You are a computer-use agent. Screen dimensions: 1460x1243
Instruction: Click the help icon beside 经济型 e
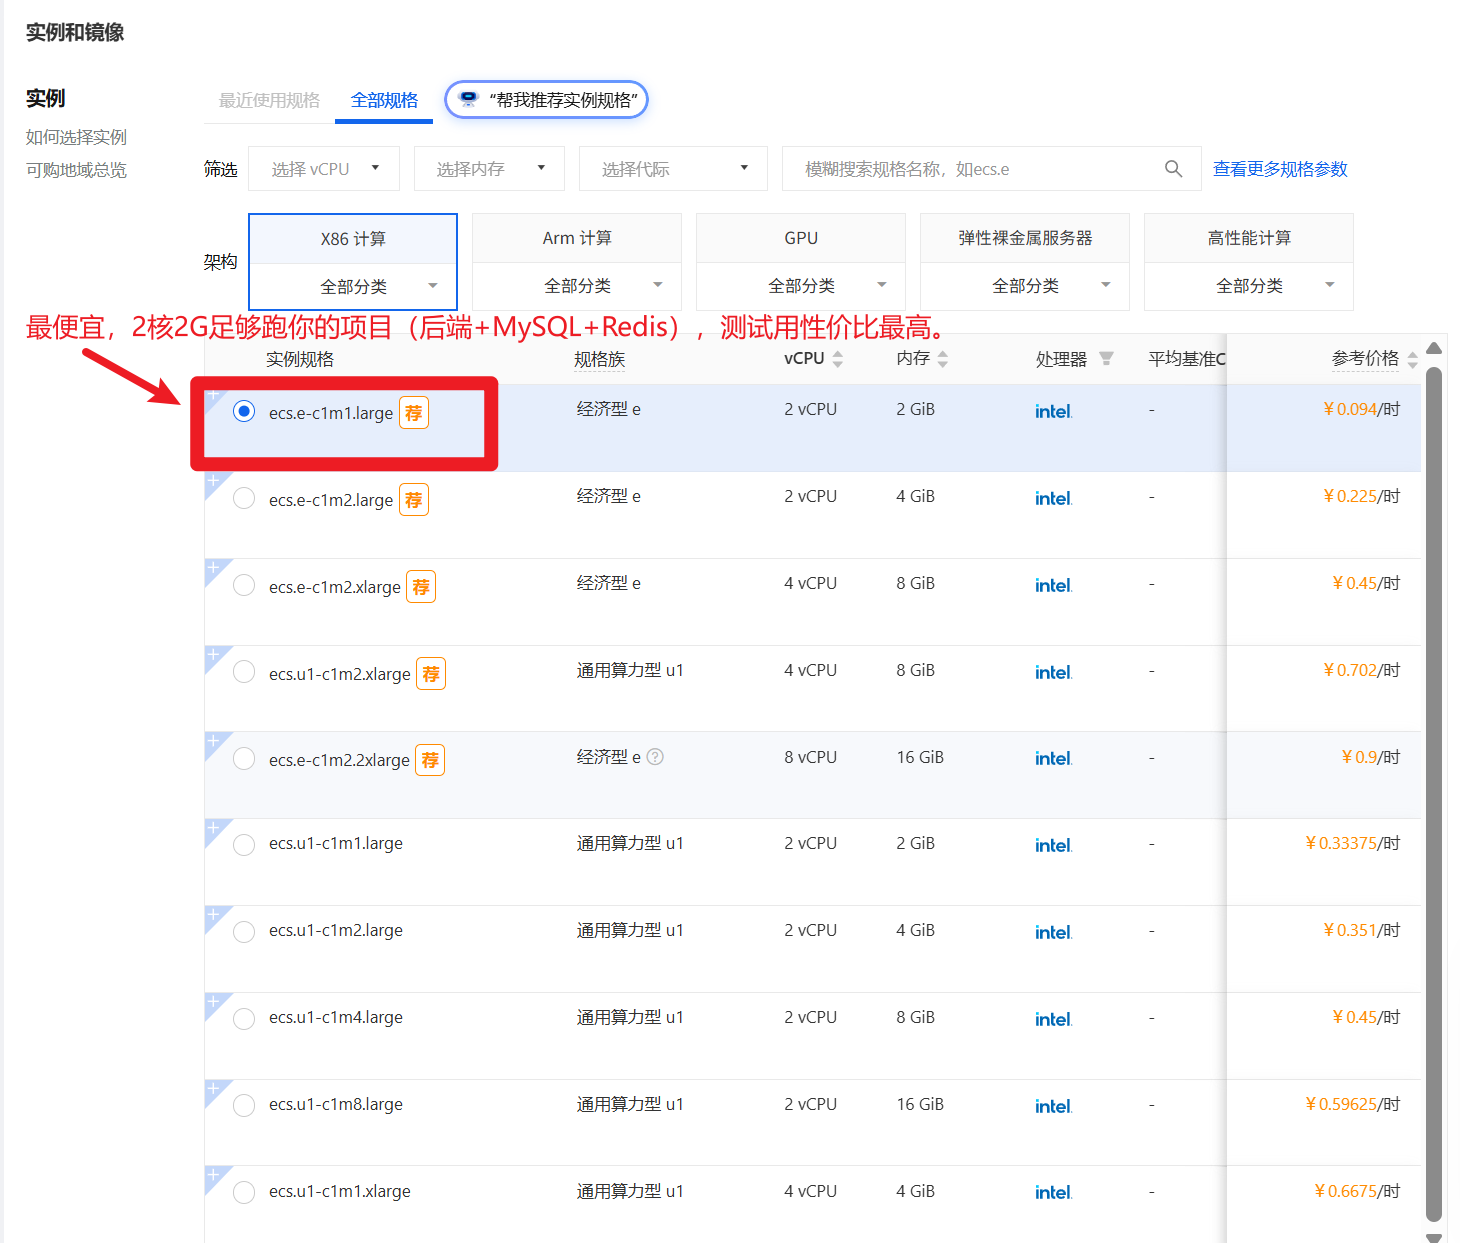tap(655, 757)
